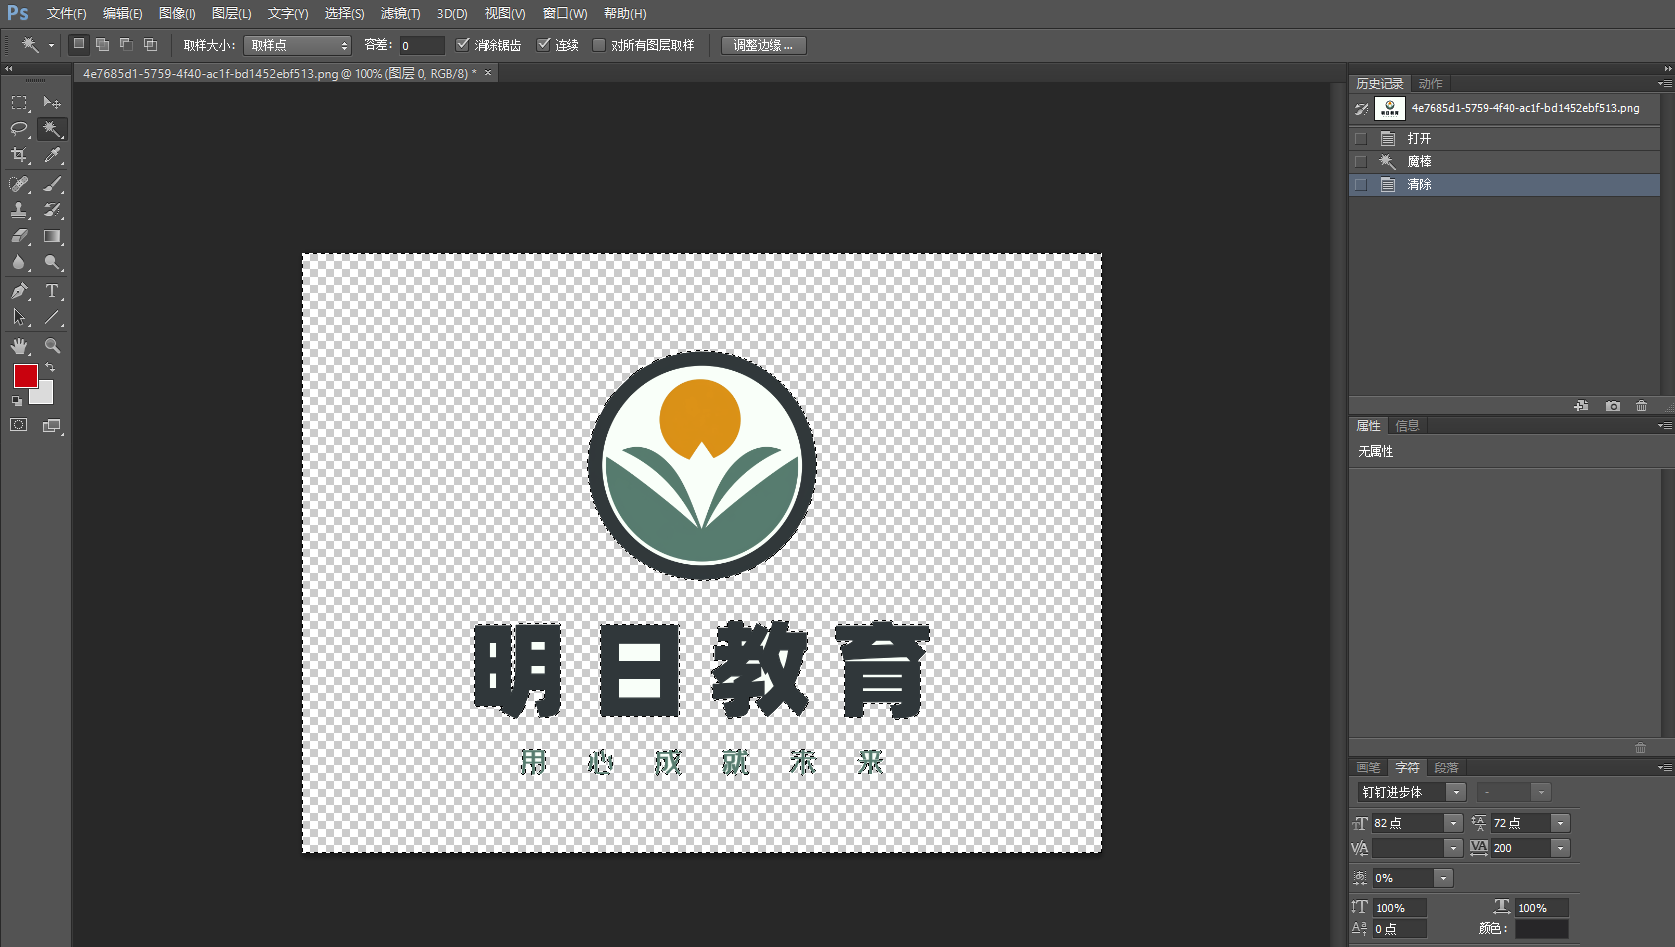The width and height of the screenshot is (1675, 947).
Task: Create a new history snapshot
Action: [1612, 406]
